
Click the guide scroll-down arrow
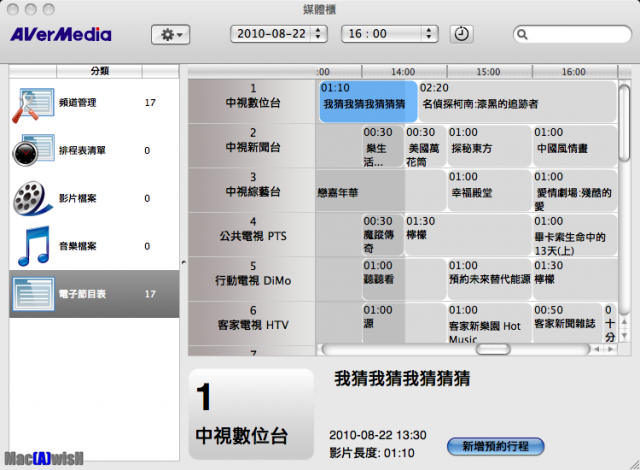pyautogui.click(x=624, y=335)
